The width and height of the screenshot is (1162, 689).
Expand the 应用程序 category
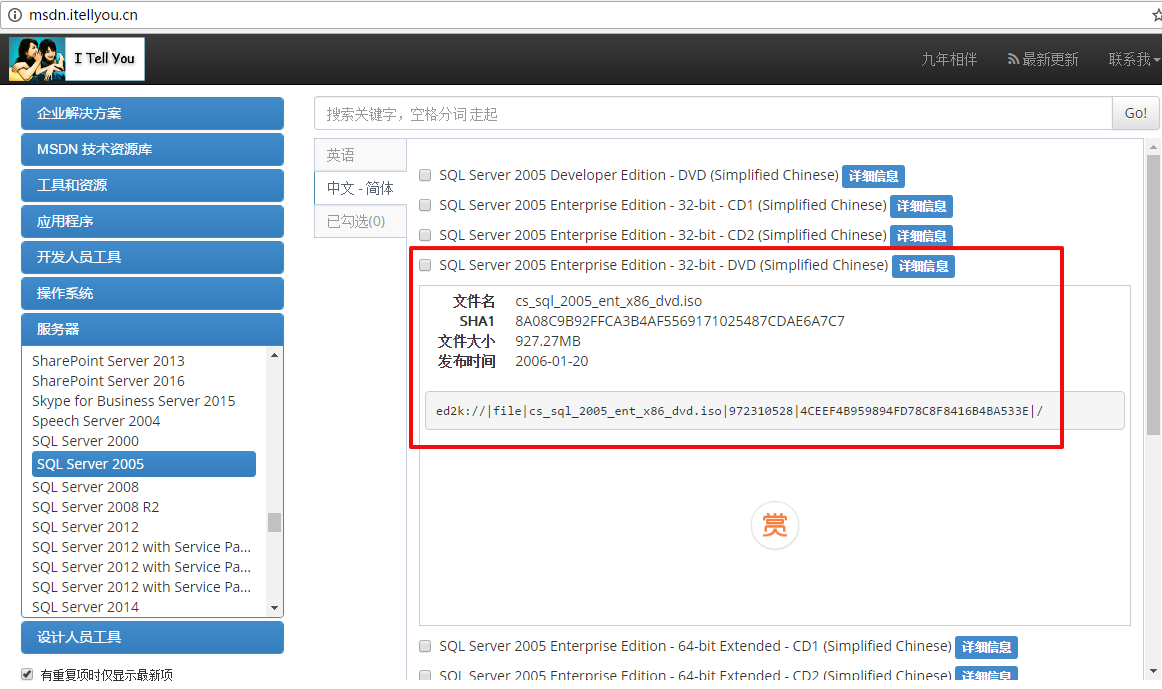153,222
